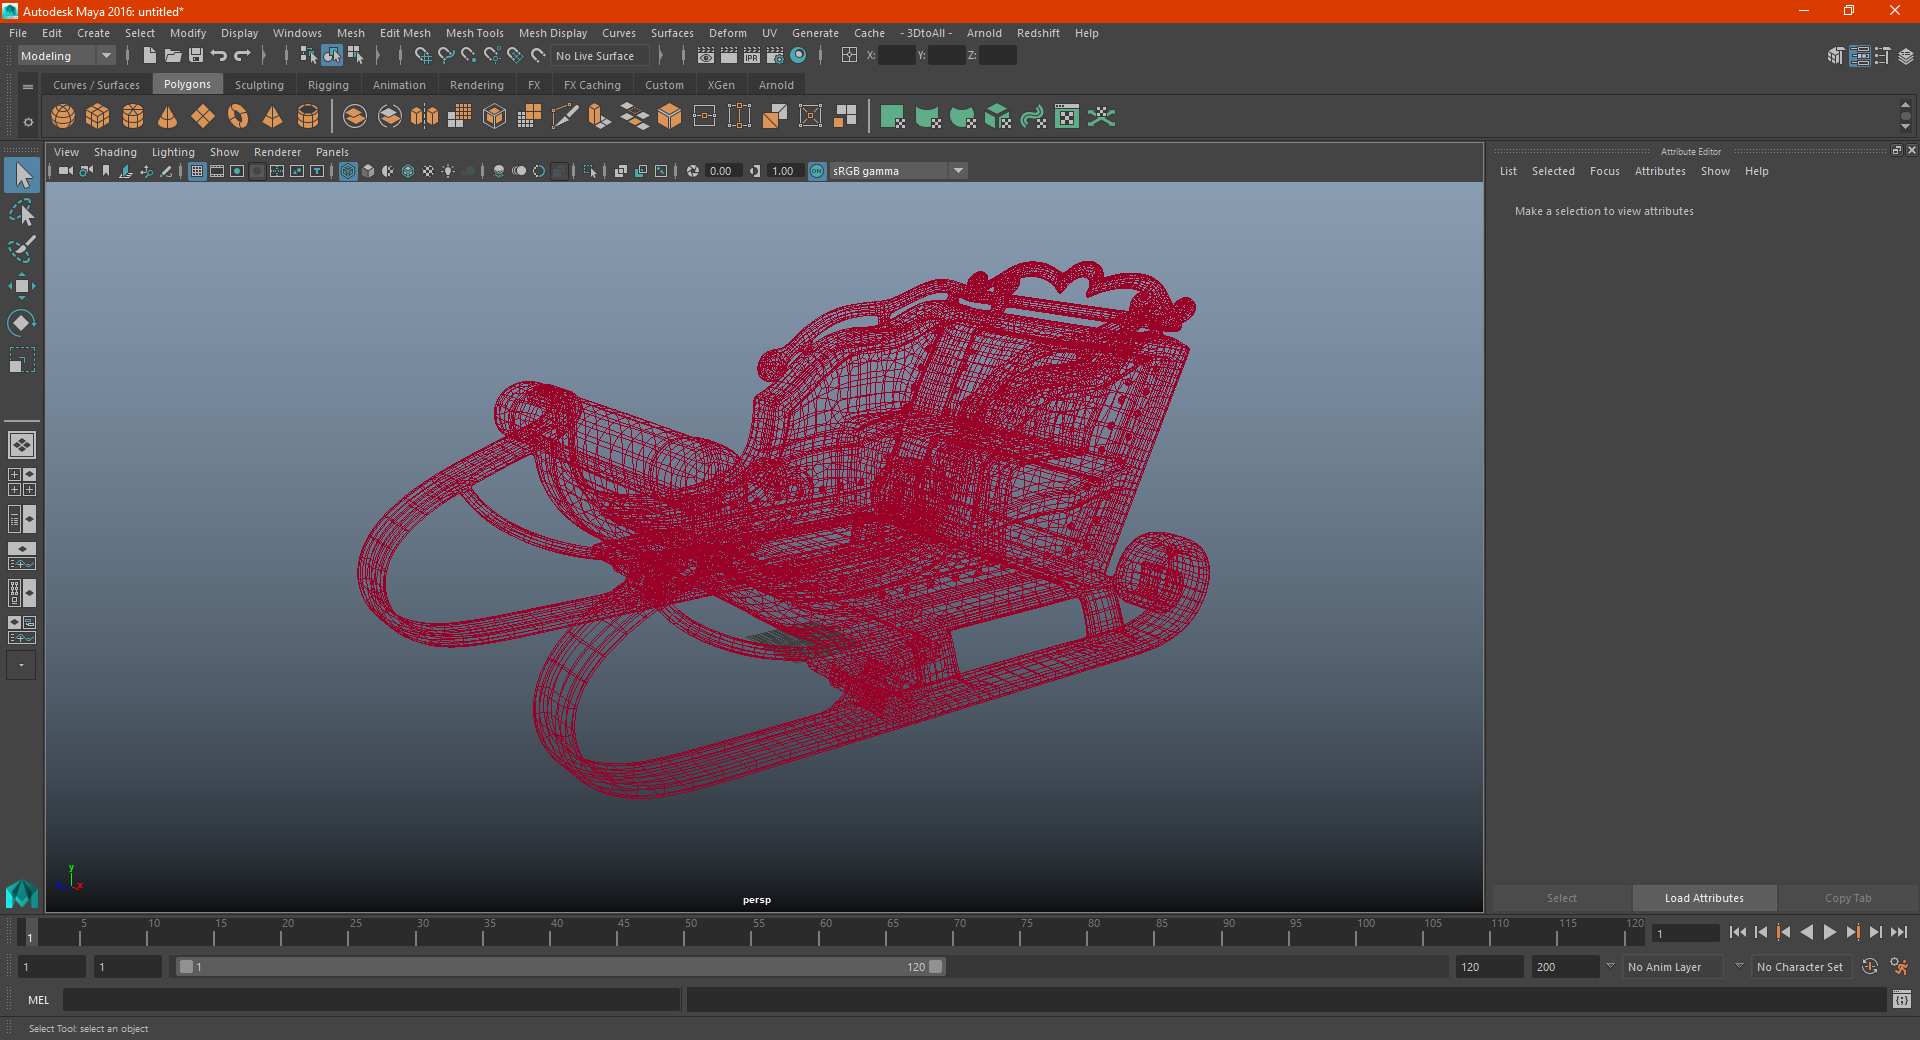Undo the last action with toolbar arrow
1920x1040 pixels.
[219, 56]
